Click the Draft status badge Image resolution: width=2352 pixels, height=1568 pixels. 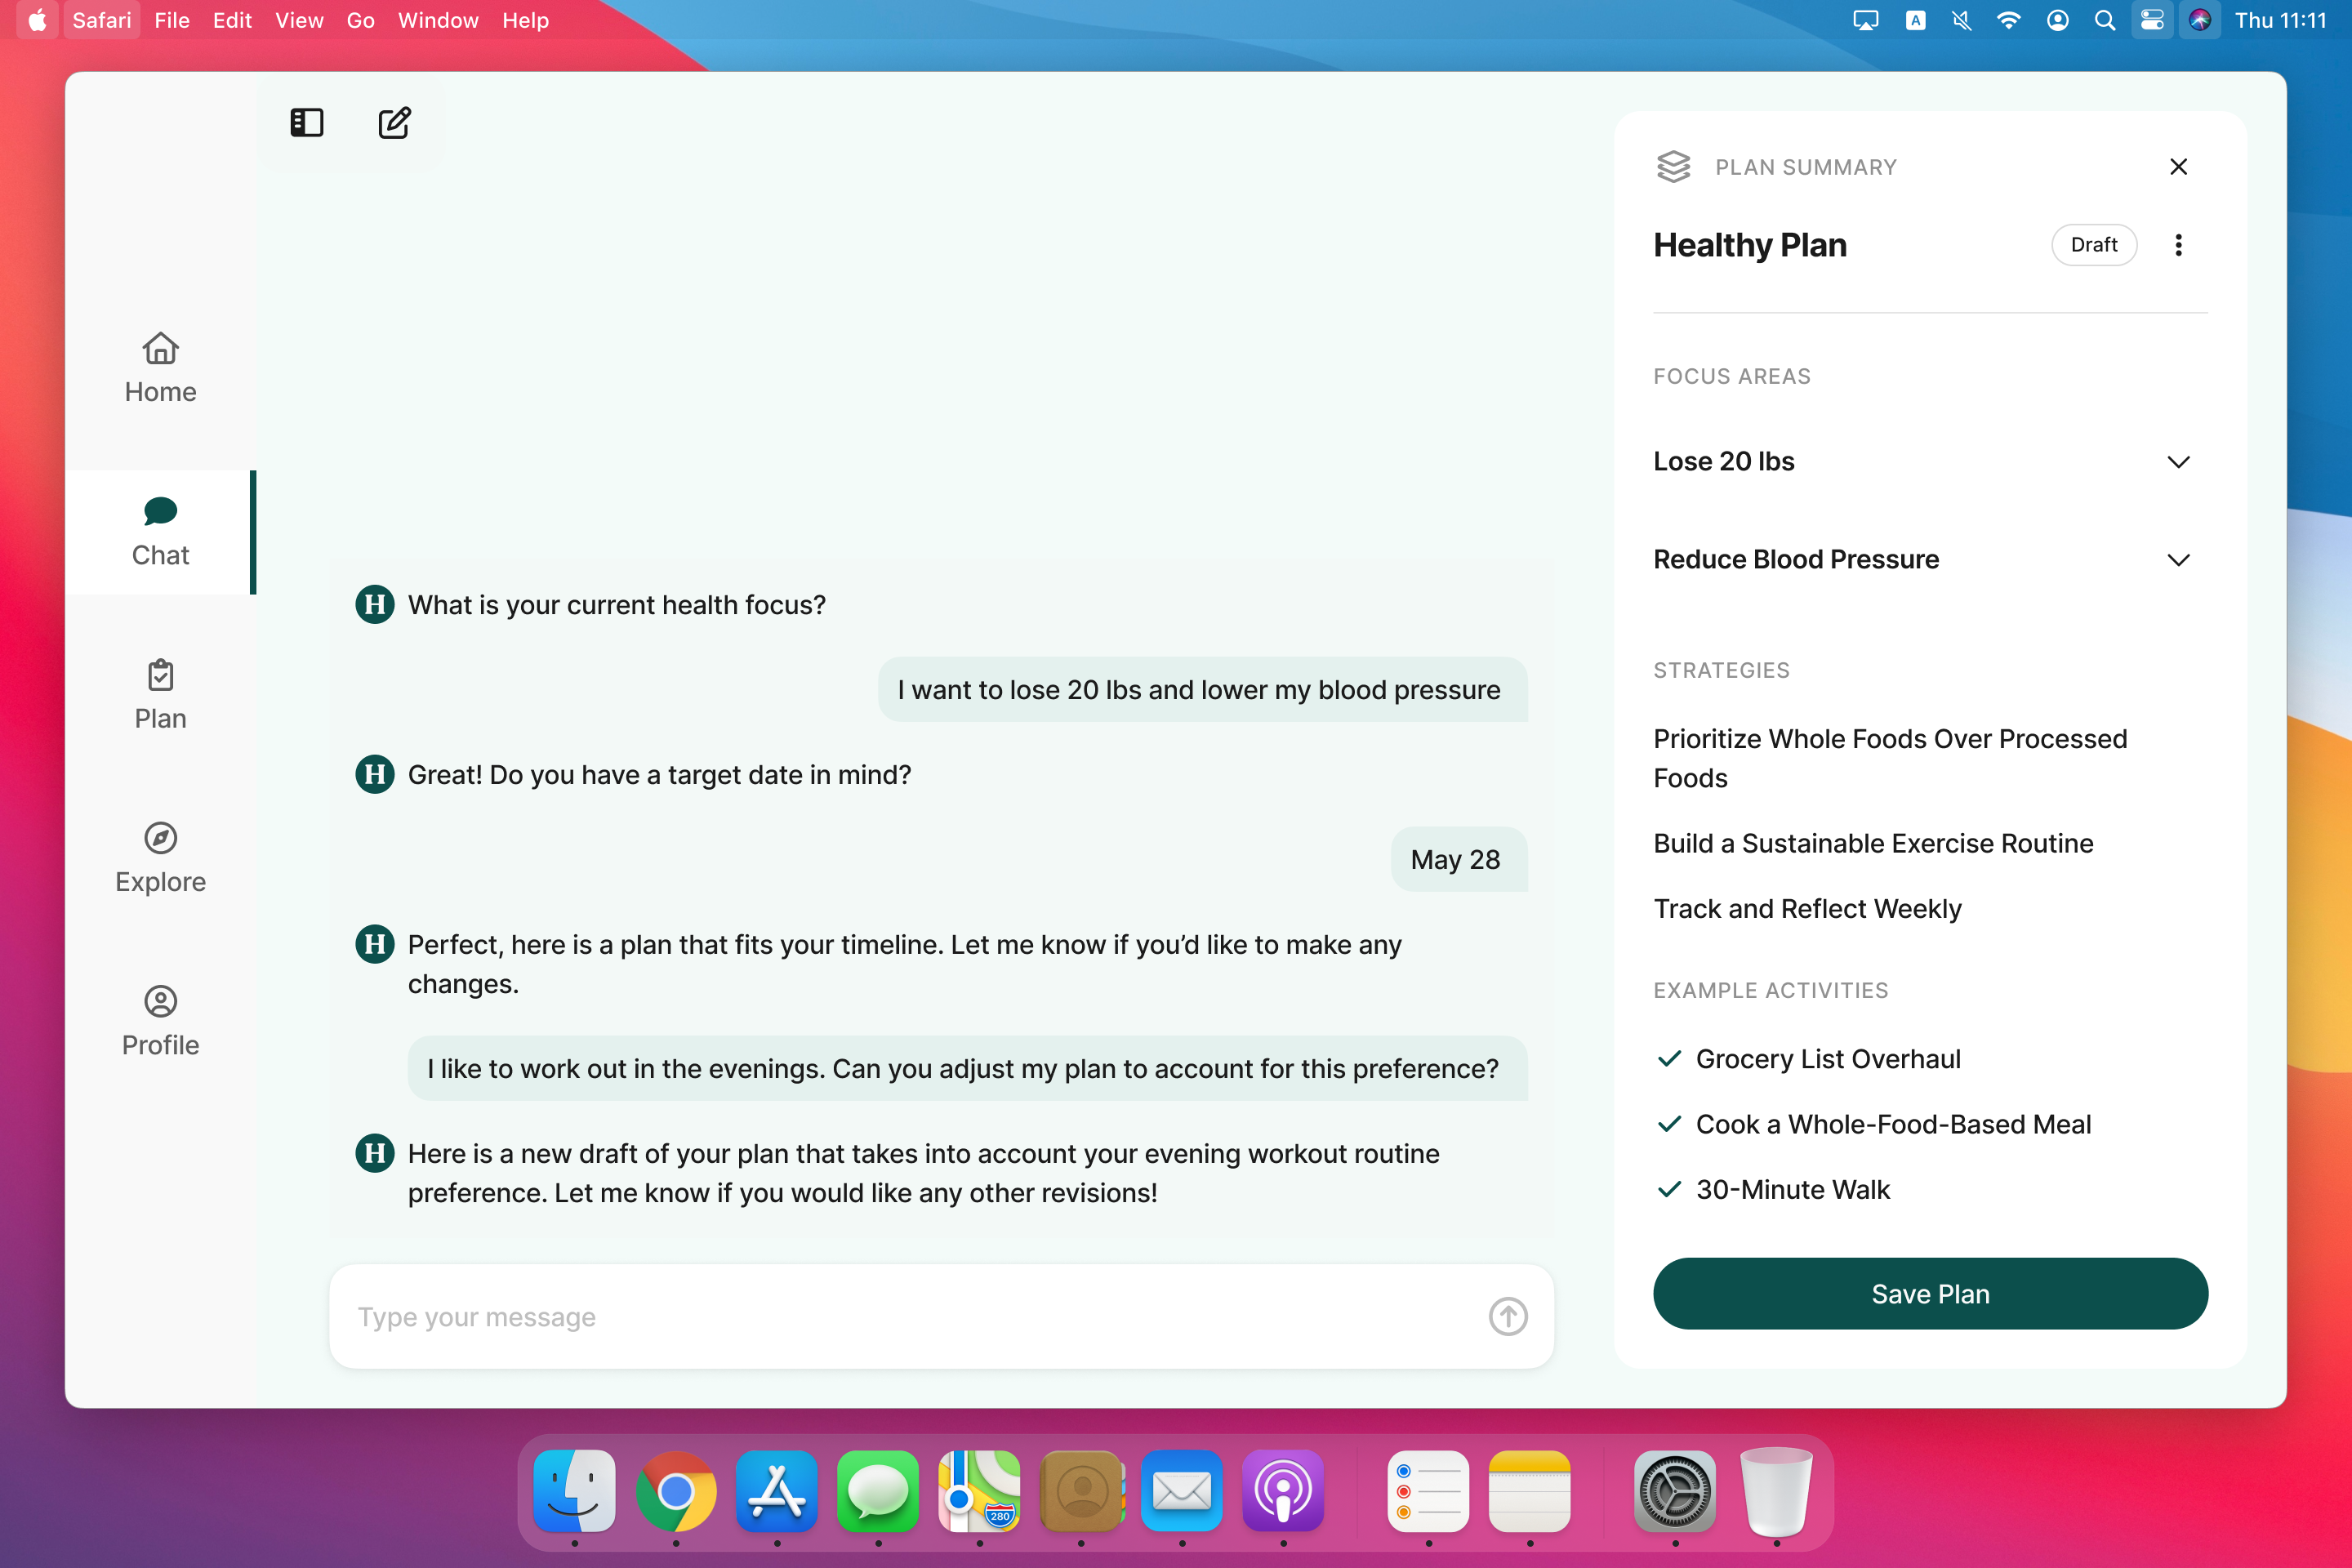coord(2094,245)
